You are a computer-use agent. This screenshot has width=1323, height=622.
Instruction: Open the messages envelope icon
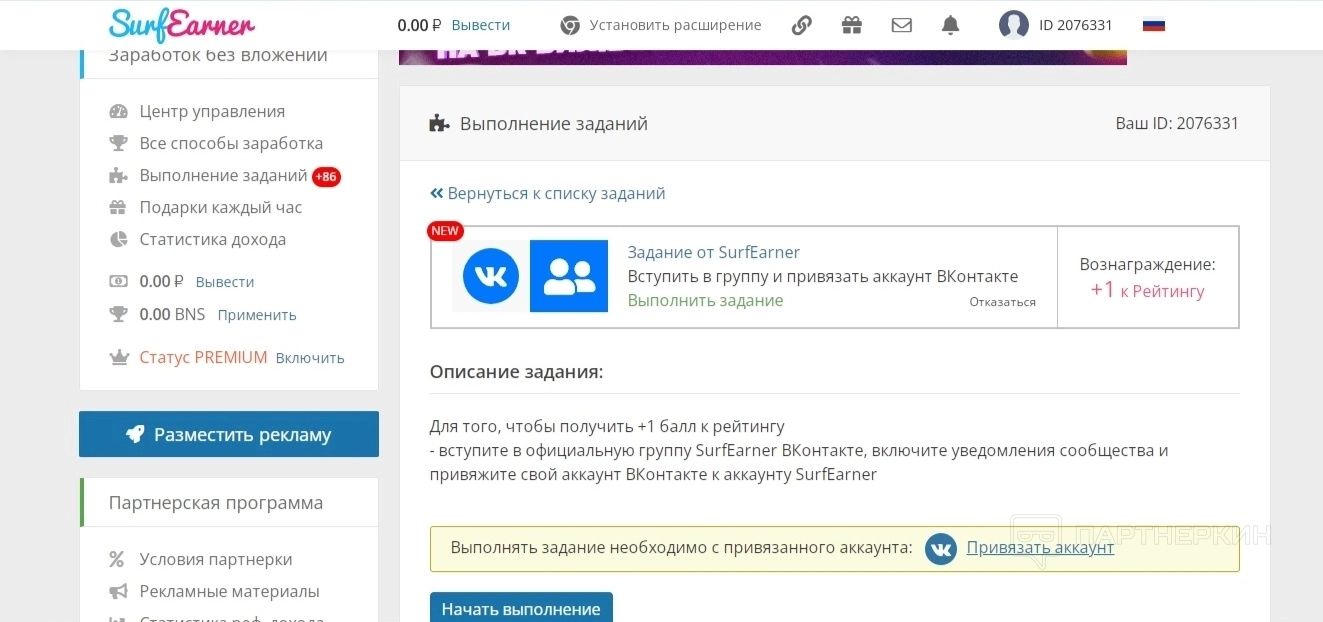902,25
